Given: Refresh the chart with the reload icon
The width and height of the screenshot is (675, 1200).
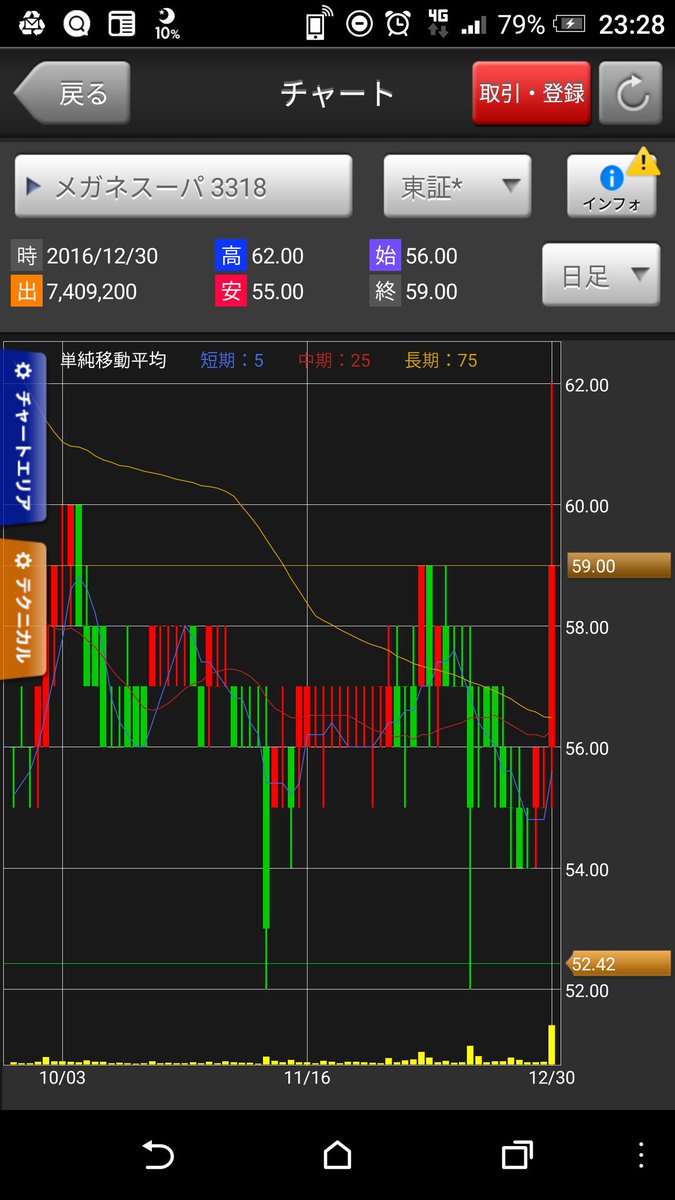Looking at the screenshot, I should click(630, 93).
